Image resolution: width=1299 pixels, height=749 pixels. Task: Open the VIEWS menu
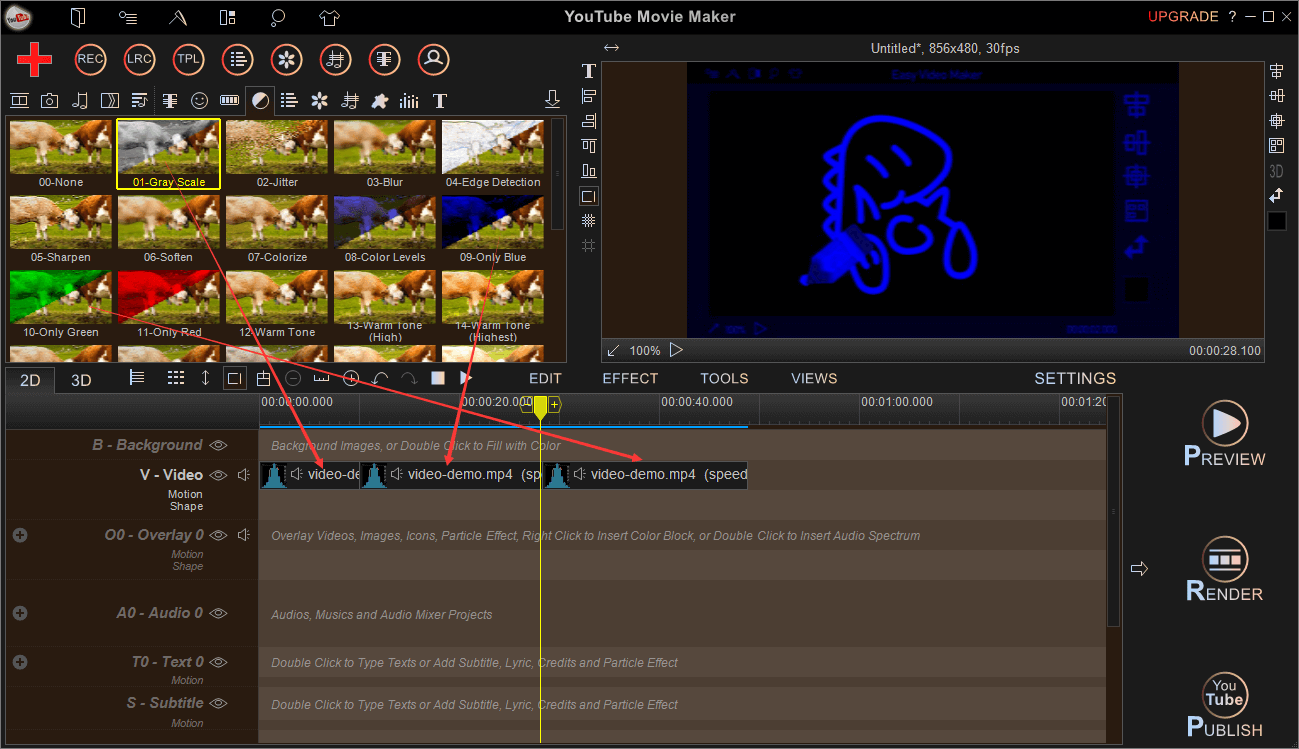814,378
